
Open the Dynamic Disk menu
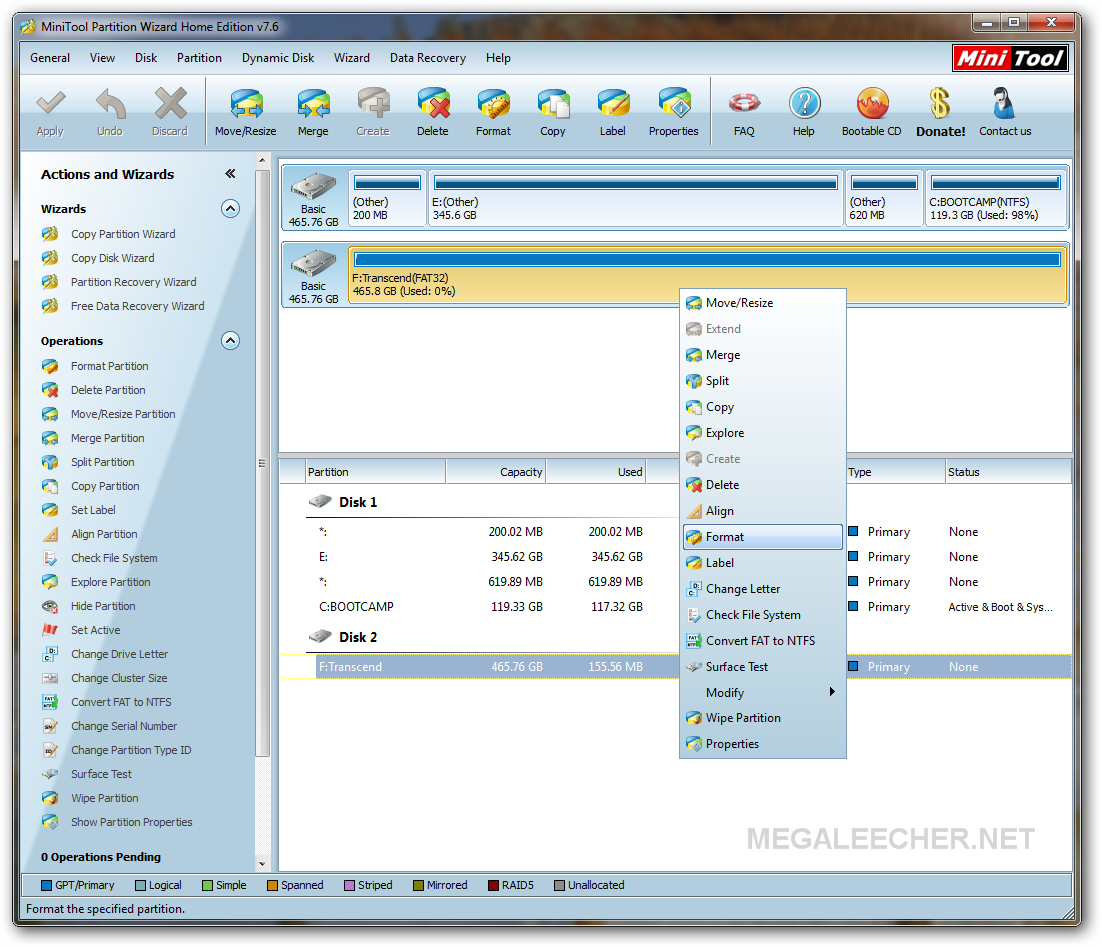pos(278,58)
